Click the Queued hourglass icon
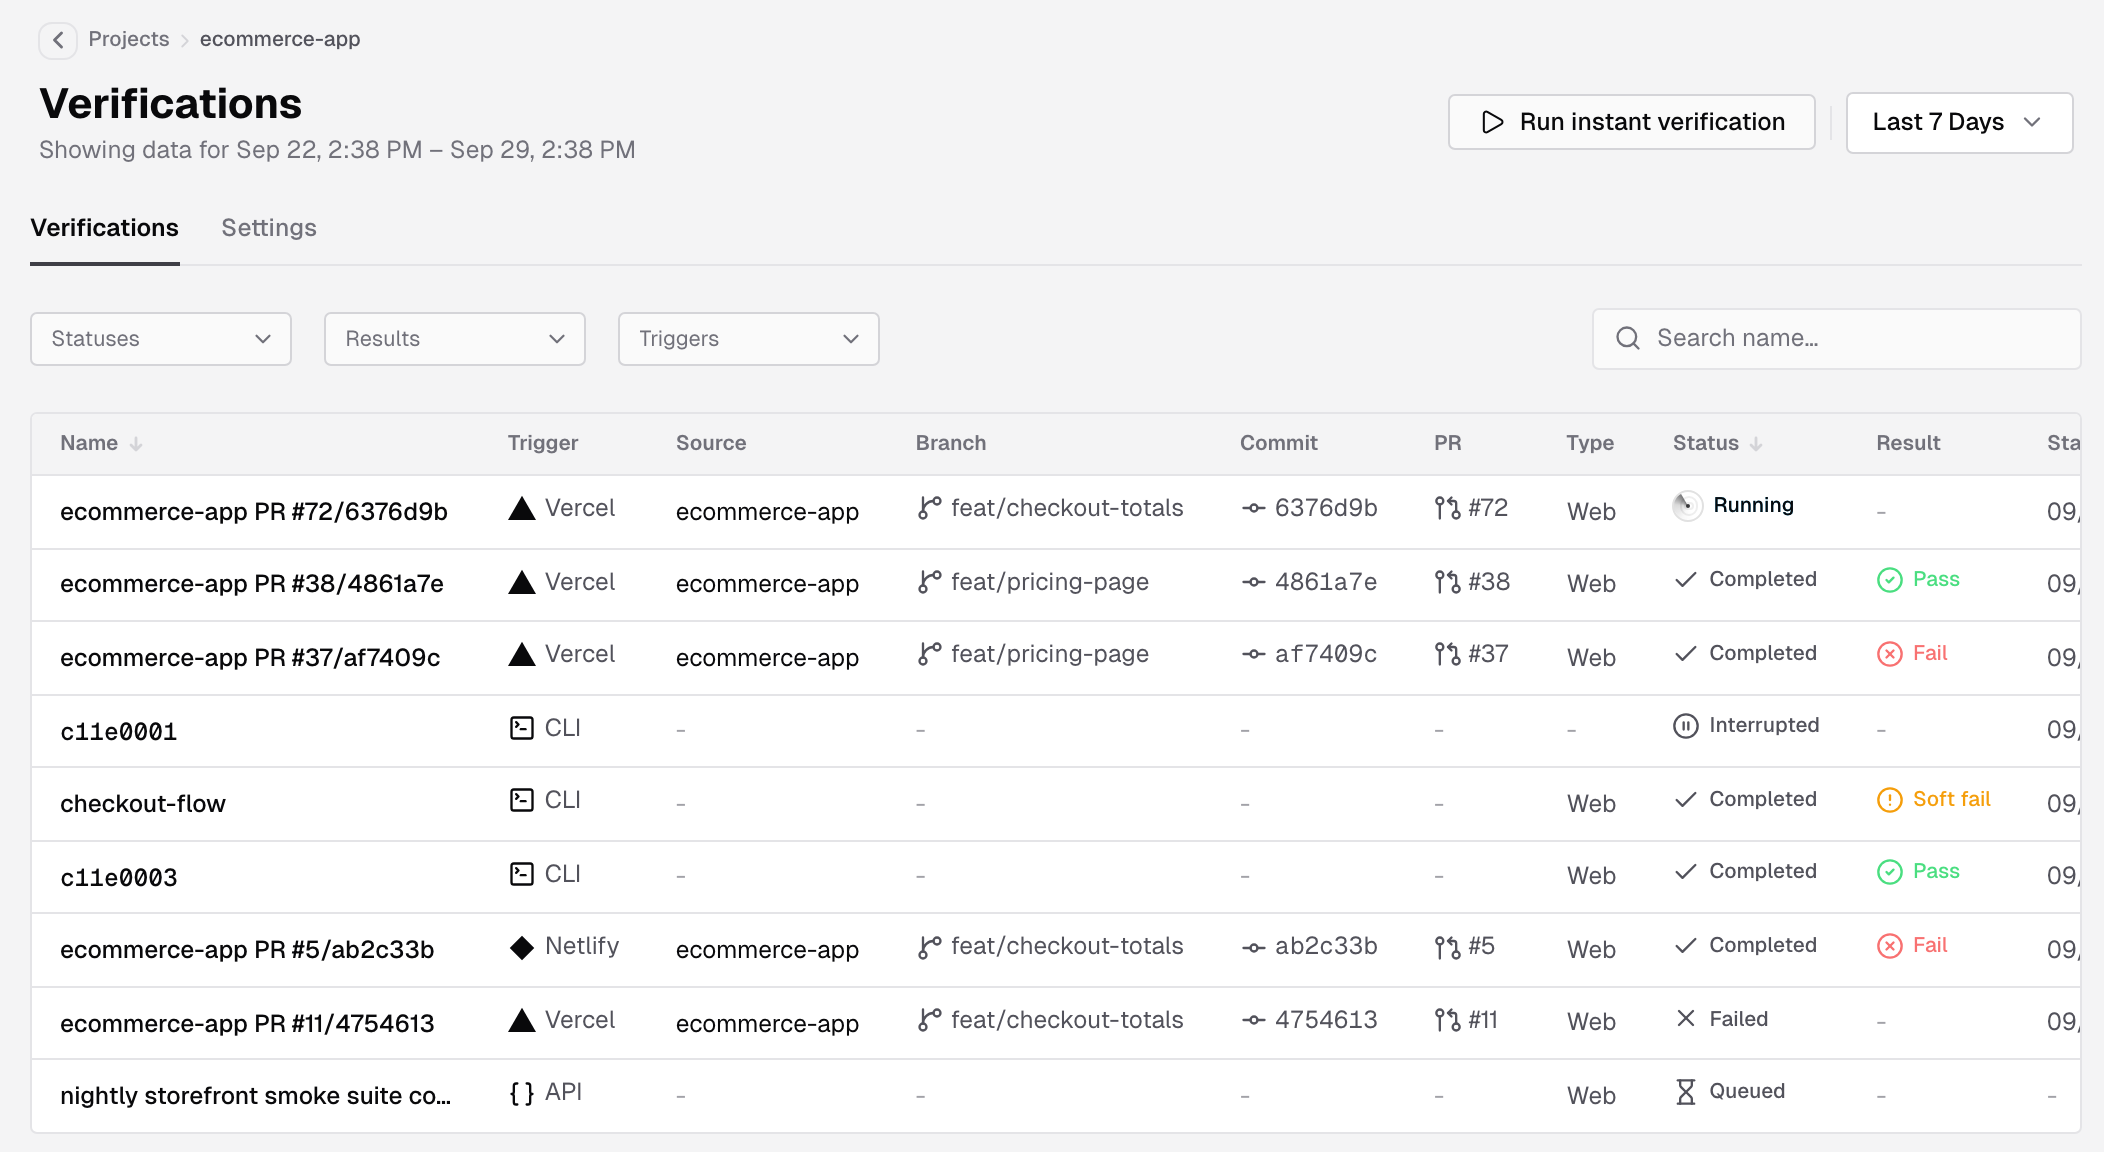This screenshot has height=1152, width=2104. pos(1686,1092)
